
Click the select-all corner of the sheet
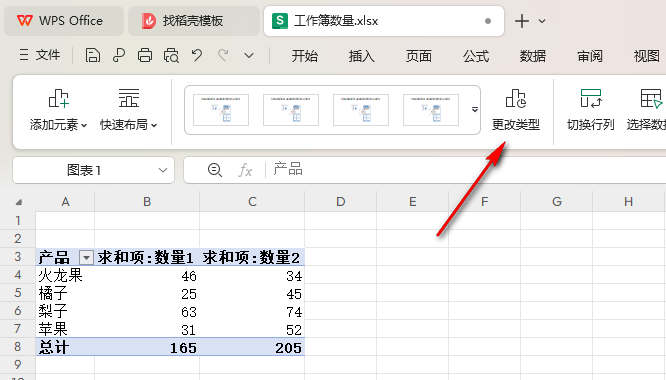[x=18, y=202]
